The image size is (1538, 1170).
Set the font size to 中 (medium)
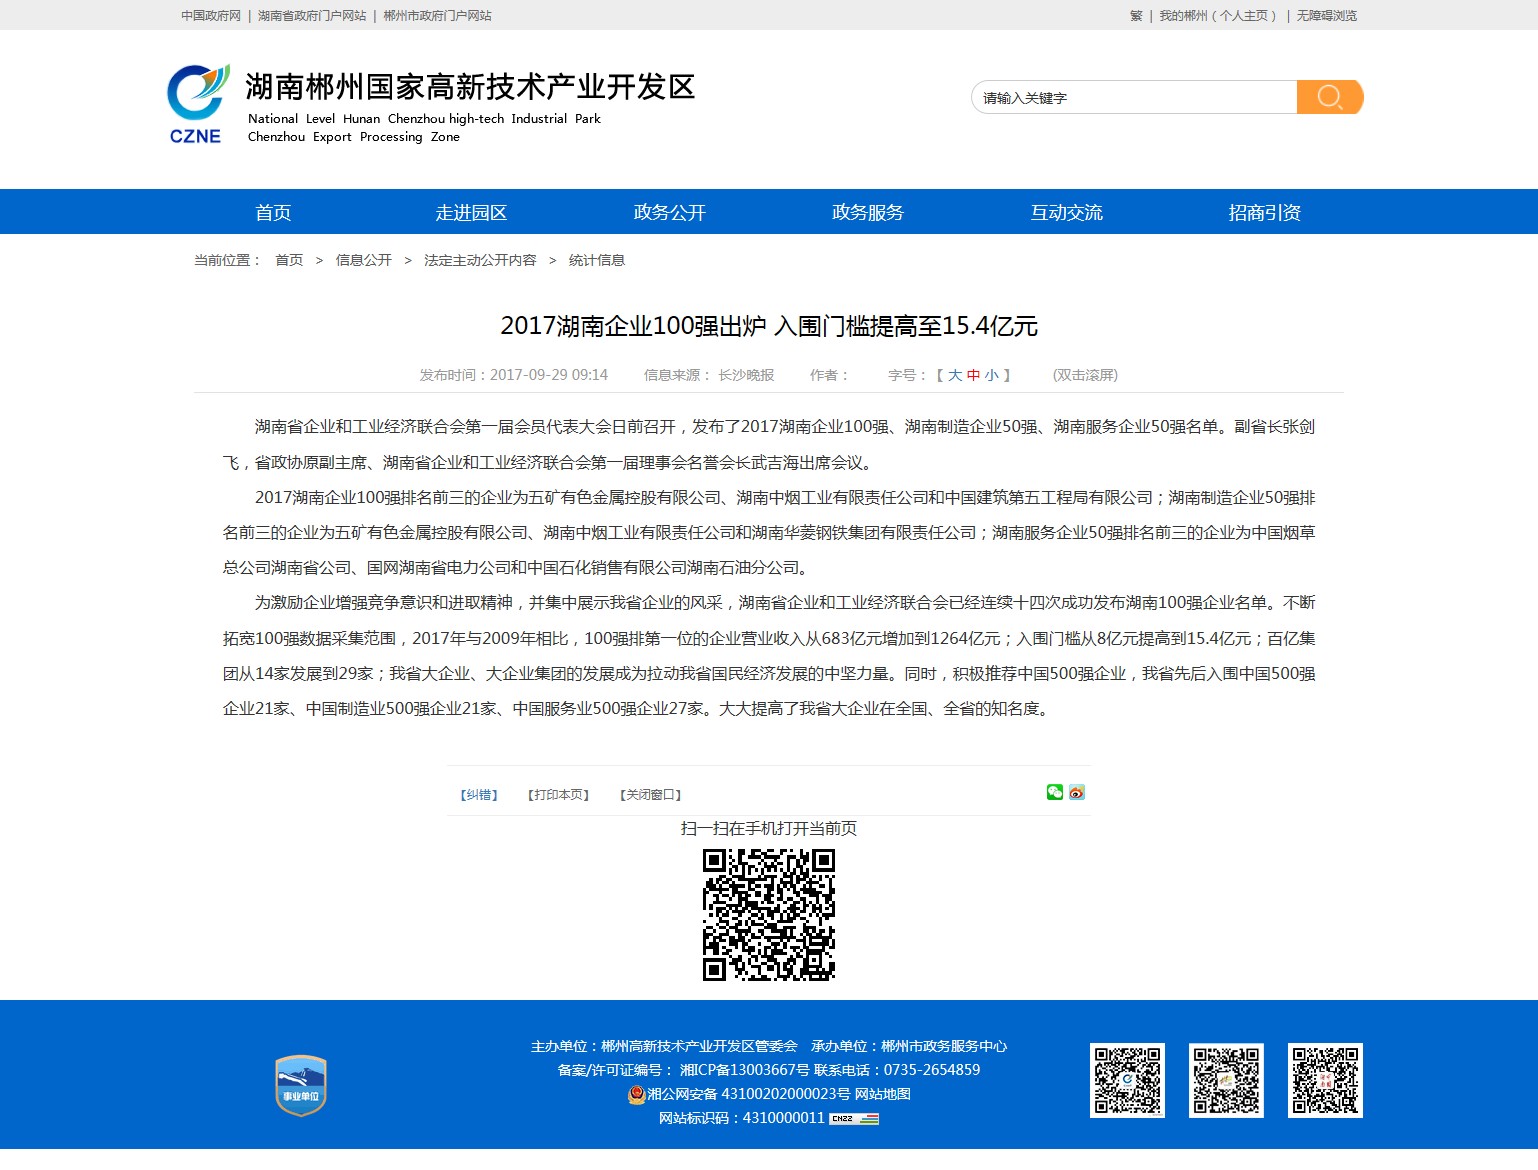pos(973,375)
